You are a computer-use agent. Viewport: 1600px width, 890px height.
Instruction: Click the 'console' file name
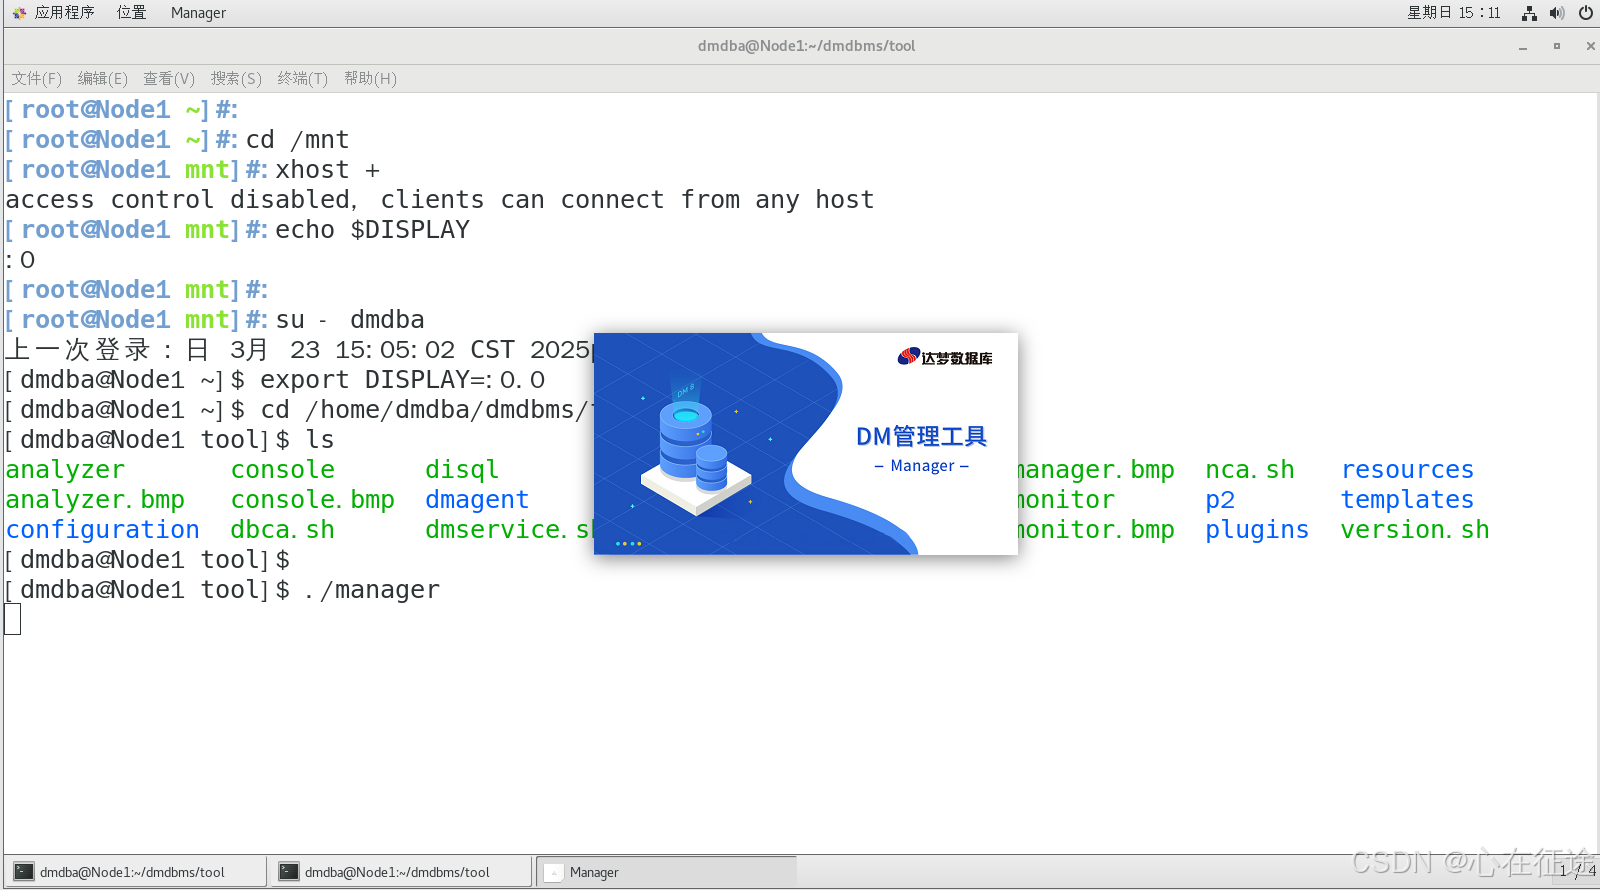pos(283,470)
